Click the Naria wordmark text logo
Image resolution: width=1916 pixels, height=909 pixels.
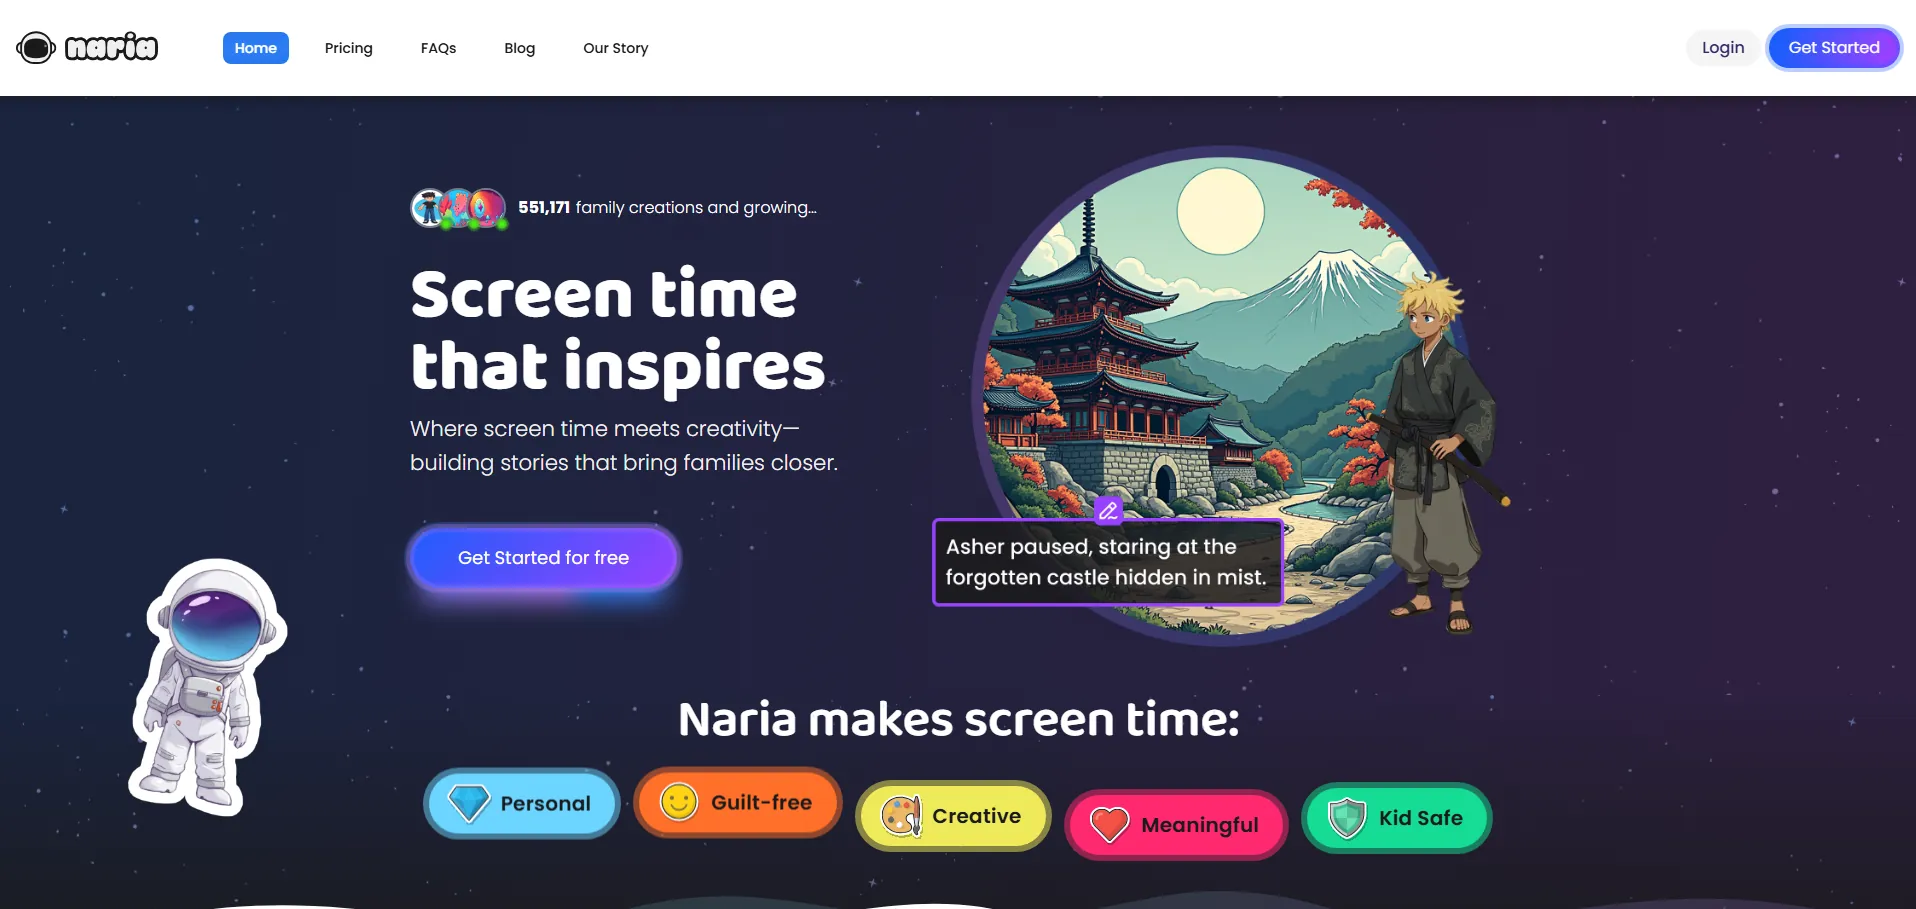pyautogui.click(x=111, y=47)
